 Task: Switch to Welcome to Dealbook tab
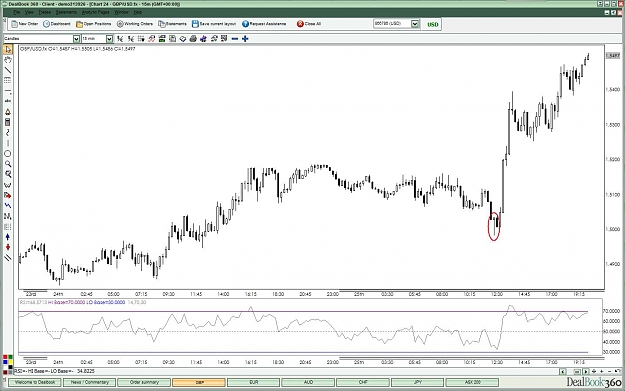(x=35, y=382)
